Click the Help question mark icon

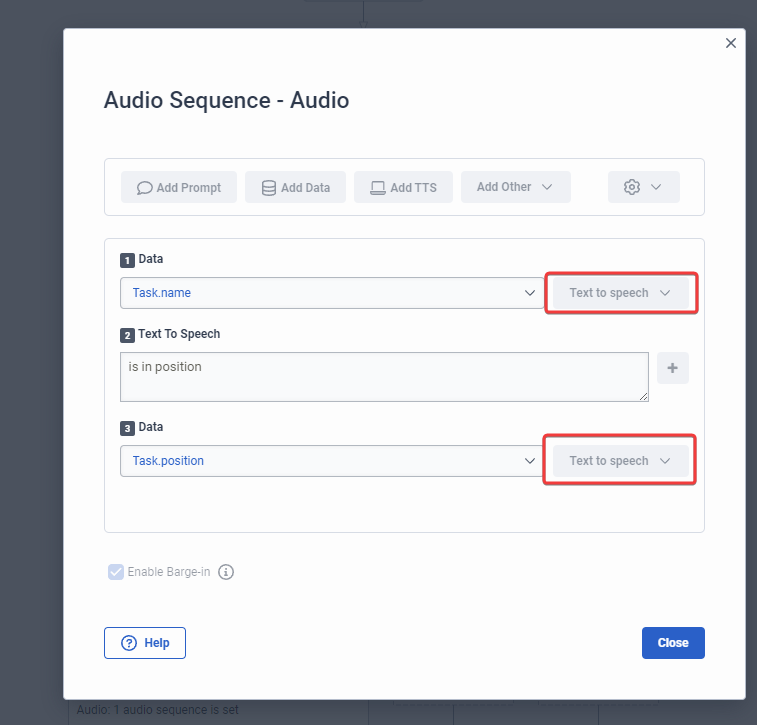pos(129,643)
